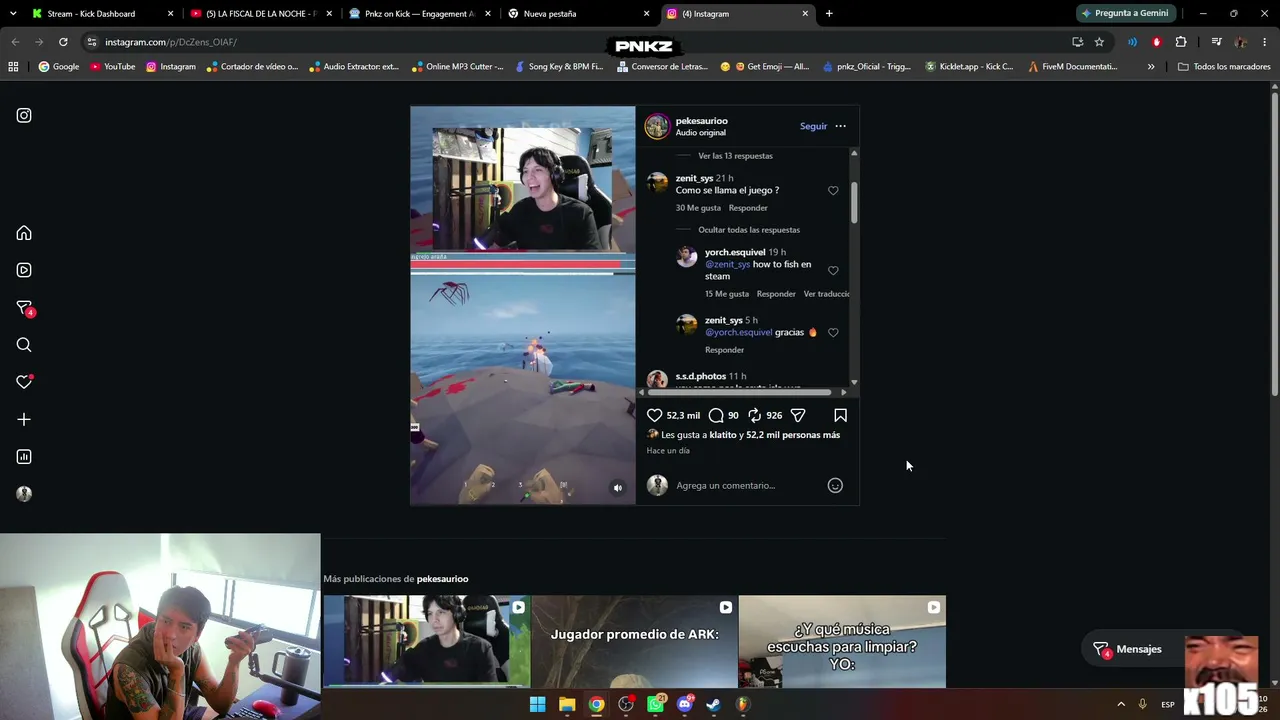
Task: Open the 52,2 mil personas más likes list
Action: pyautogui.click(x=793, y=435)
